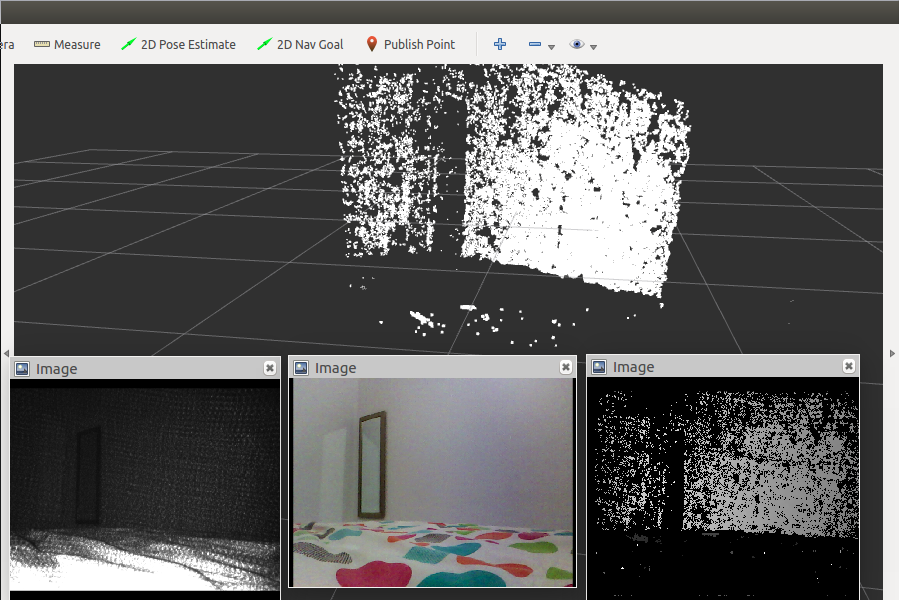This screenshot has height=600, width=899.
Task: Click the blue plus icon to add a tool
Action: 499,44
